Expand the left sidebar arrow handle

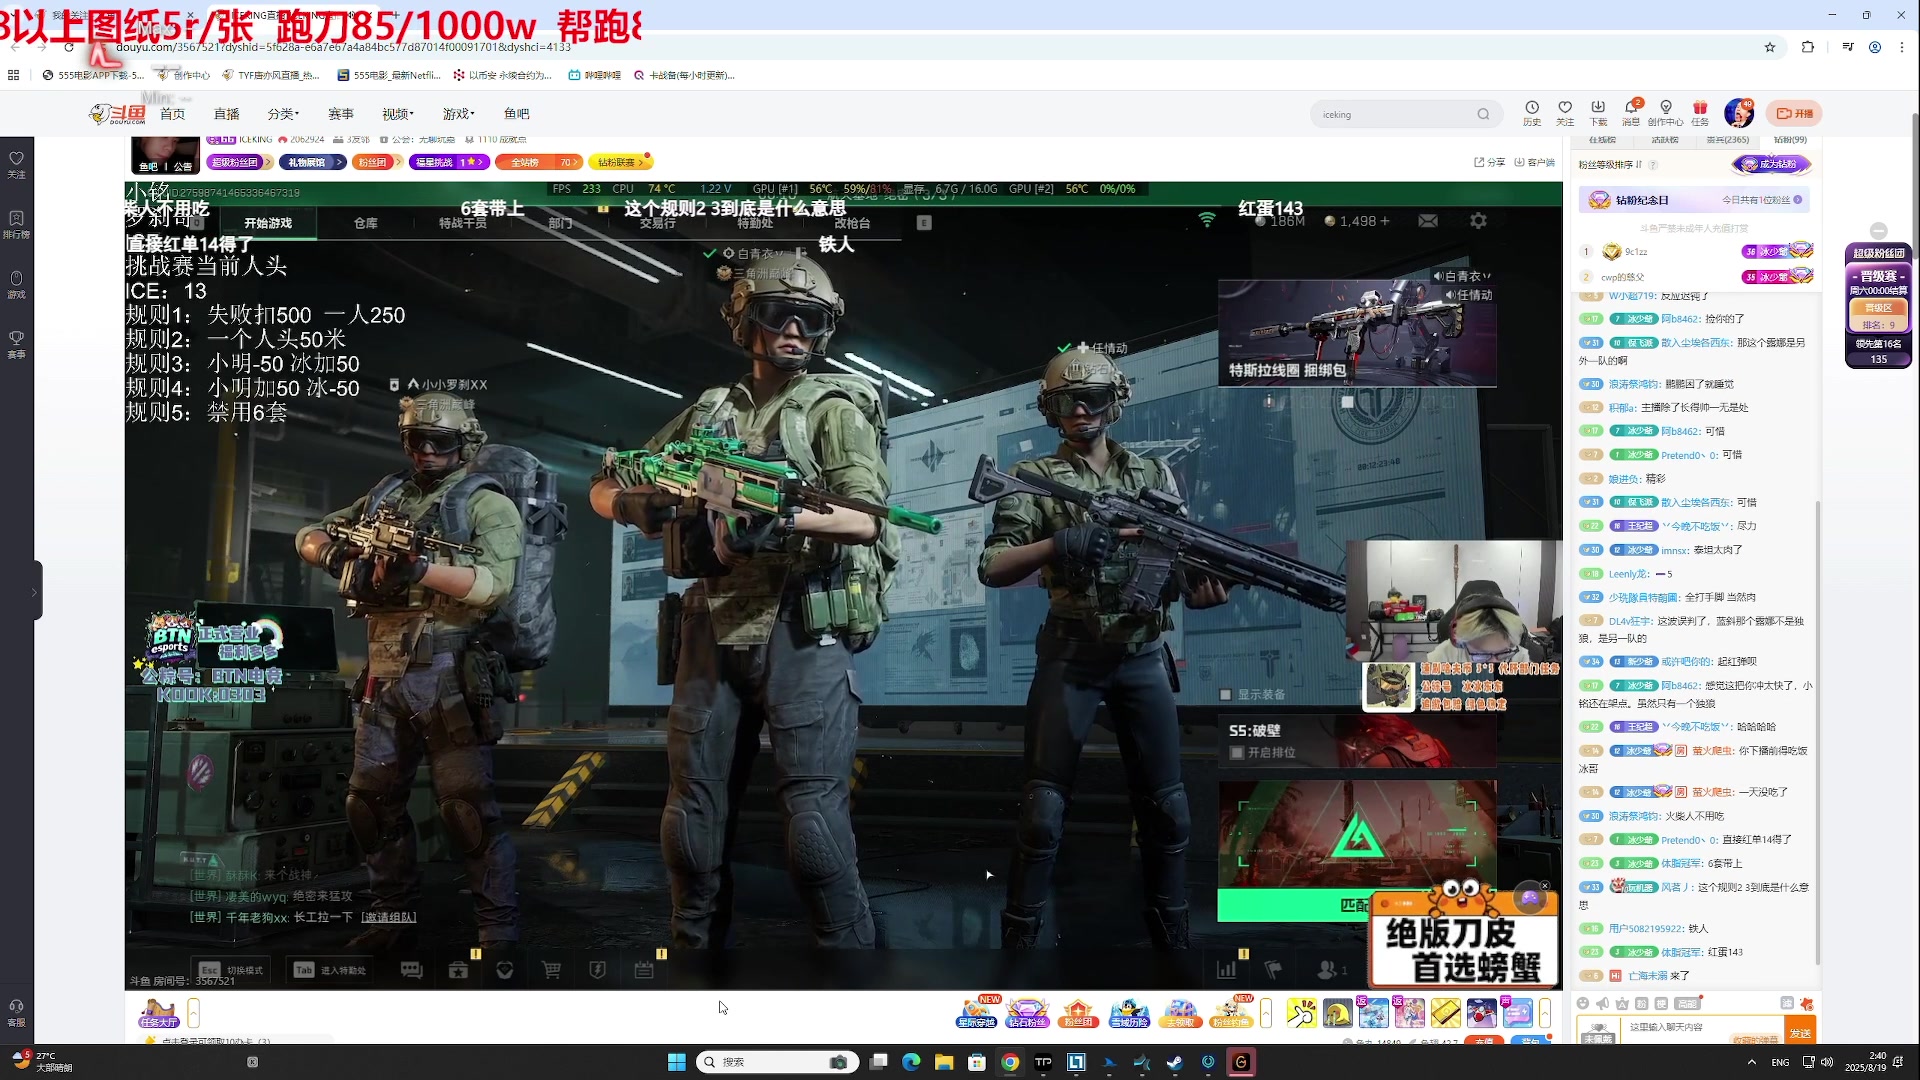pyautogui.click(x=35, y=592)
